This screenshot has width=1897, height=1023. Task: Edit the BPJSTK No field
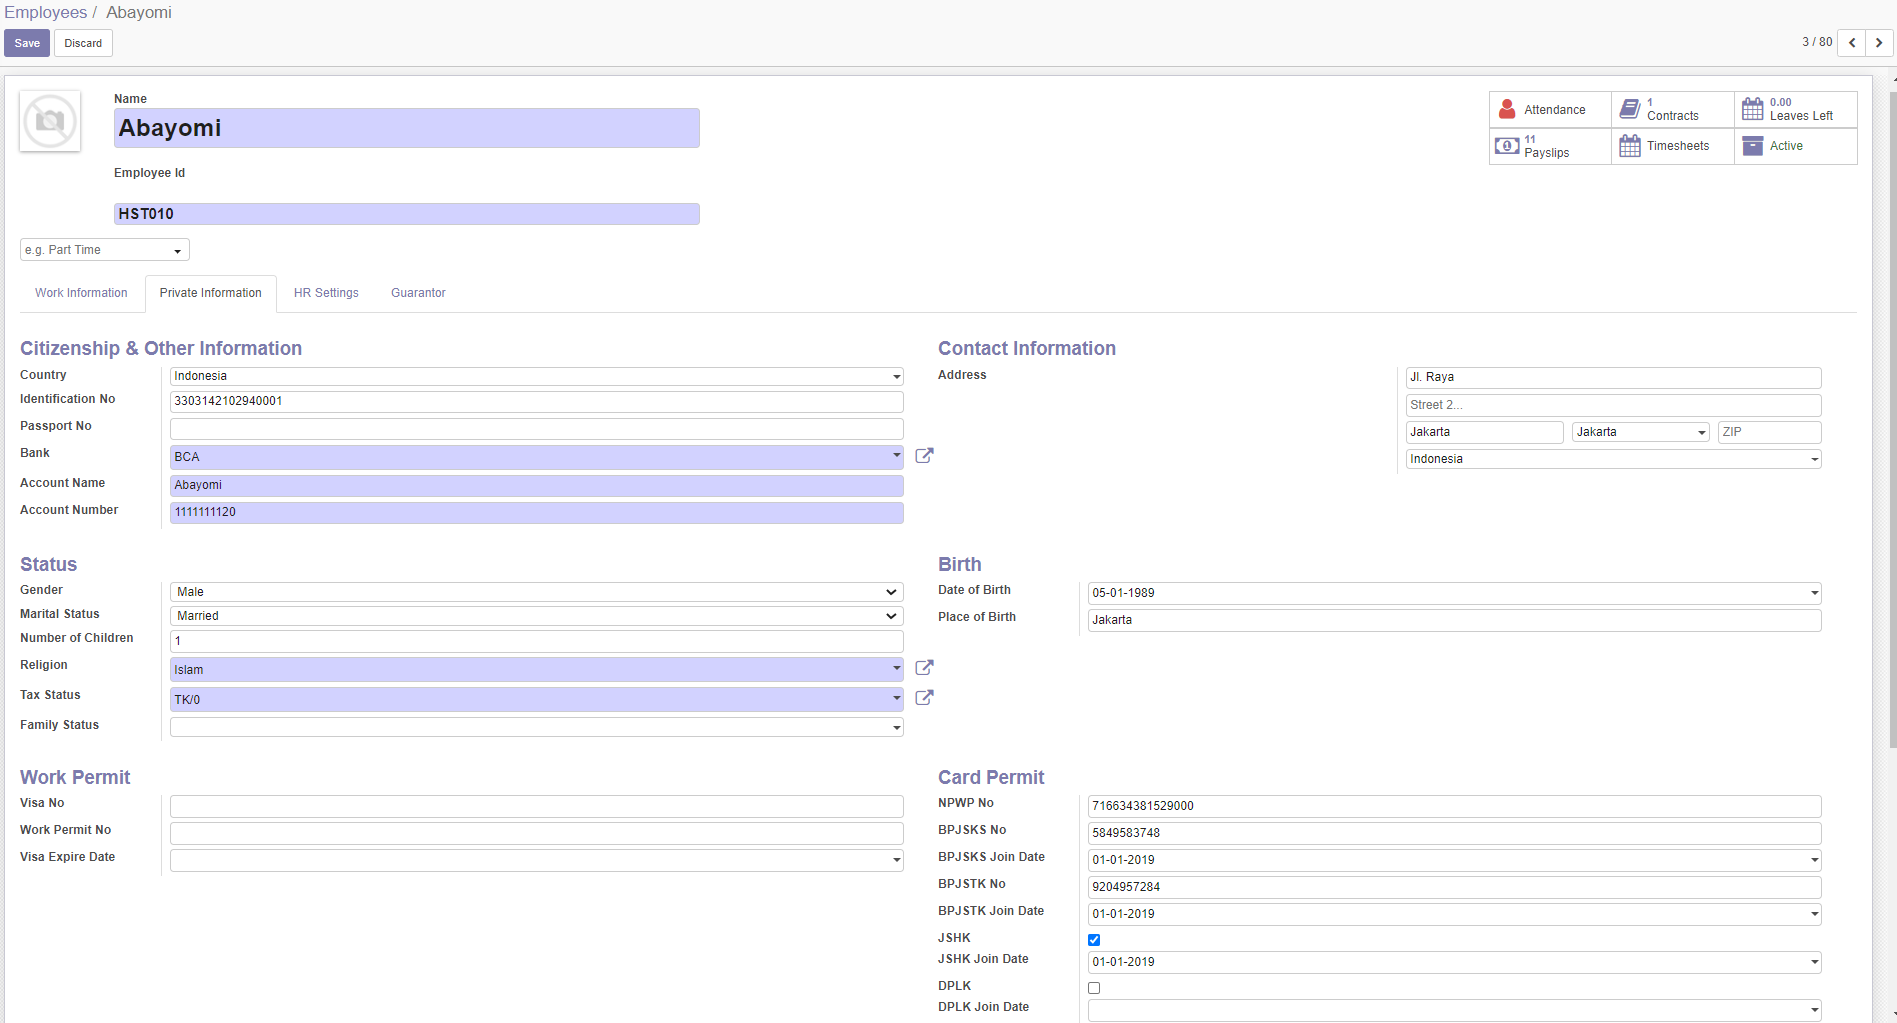pos(1454,887)
